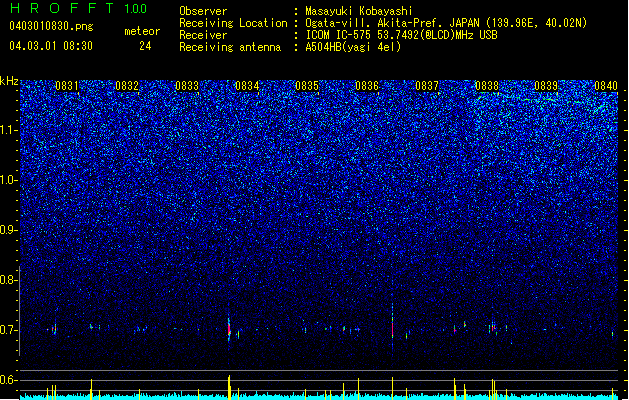Screen dimensions: 629x400
Task: Click the 0.6 kHz frequency label
Action: [x=9, y=380]
